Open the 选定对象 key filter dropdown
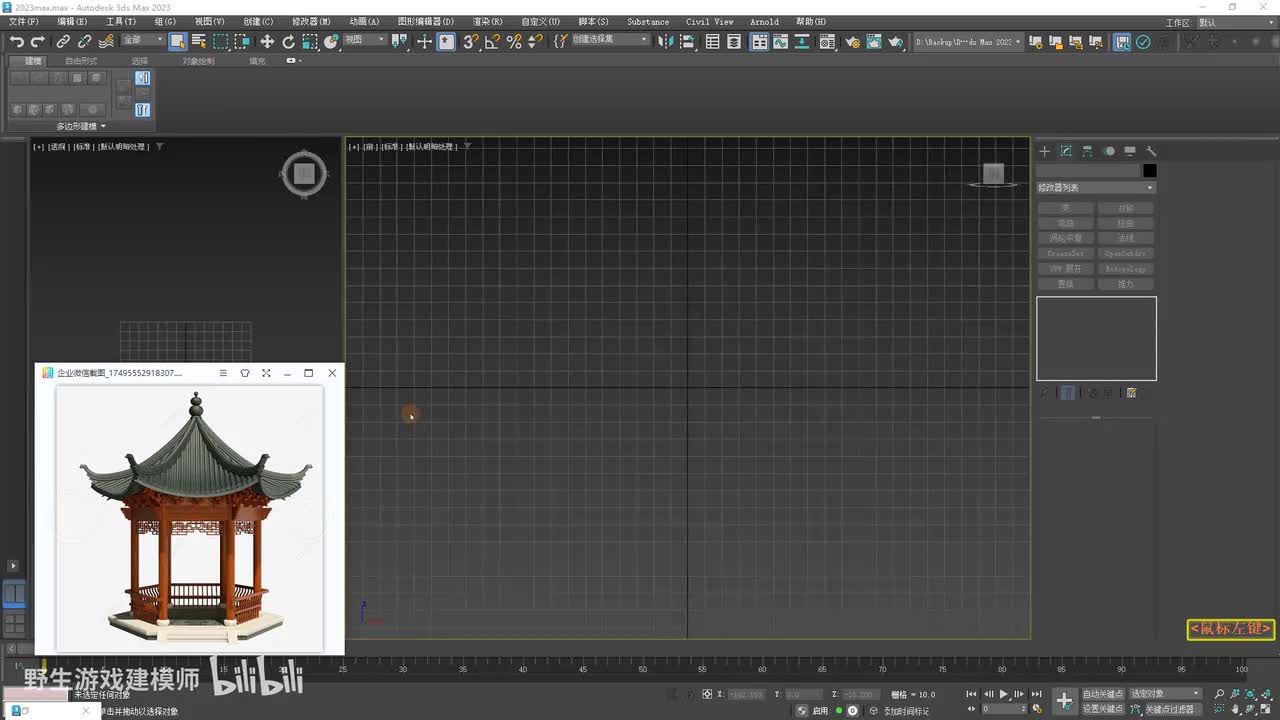The height and width of the screenshot is (720, 1280). (1165, 694)
